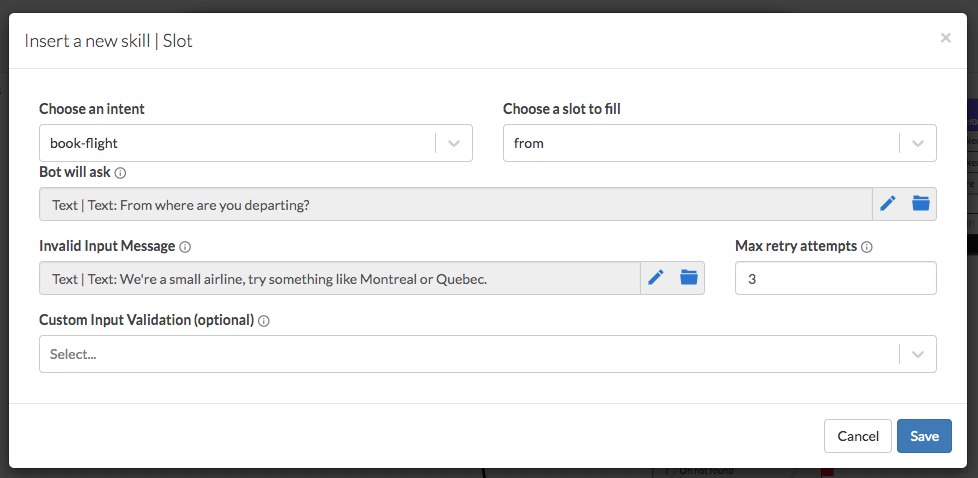
Task: Click the 'We're a small airline' message field
Action: 339,279
